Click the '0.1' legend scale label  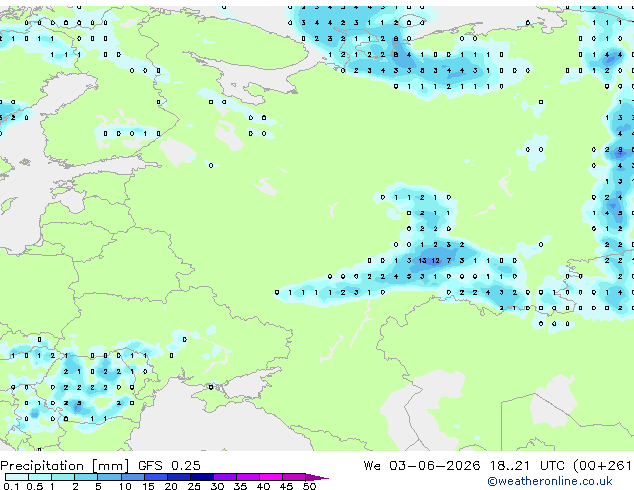pos(11,486)
